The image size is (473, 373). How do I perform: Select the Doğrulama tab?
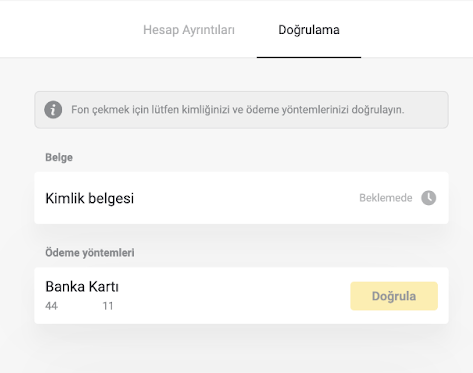[309, 30]
